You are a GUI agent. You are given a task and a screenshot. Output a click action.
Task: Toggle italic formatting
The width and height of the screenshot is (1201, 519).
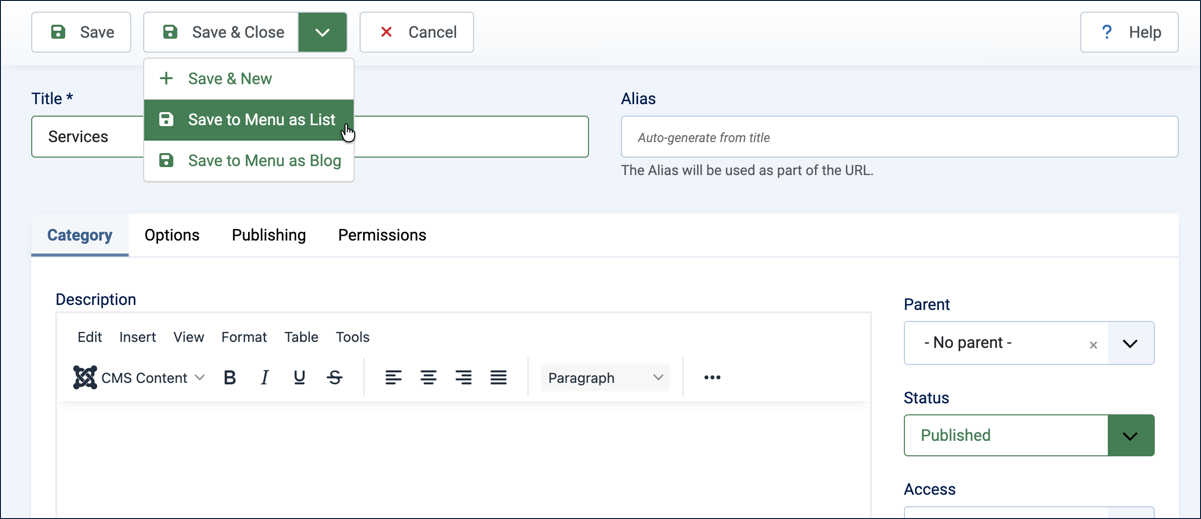pyautogui.click(x=265, y=378)
